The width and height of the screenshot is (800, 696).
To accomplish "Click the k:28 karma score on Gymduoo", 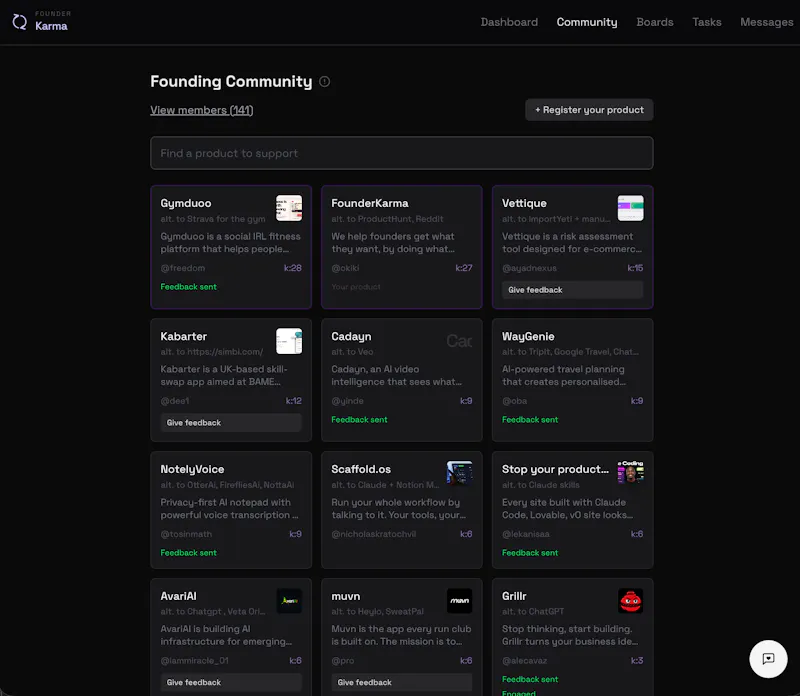I will pyautogui.click(x=293, y=268).
